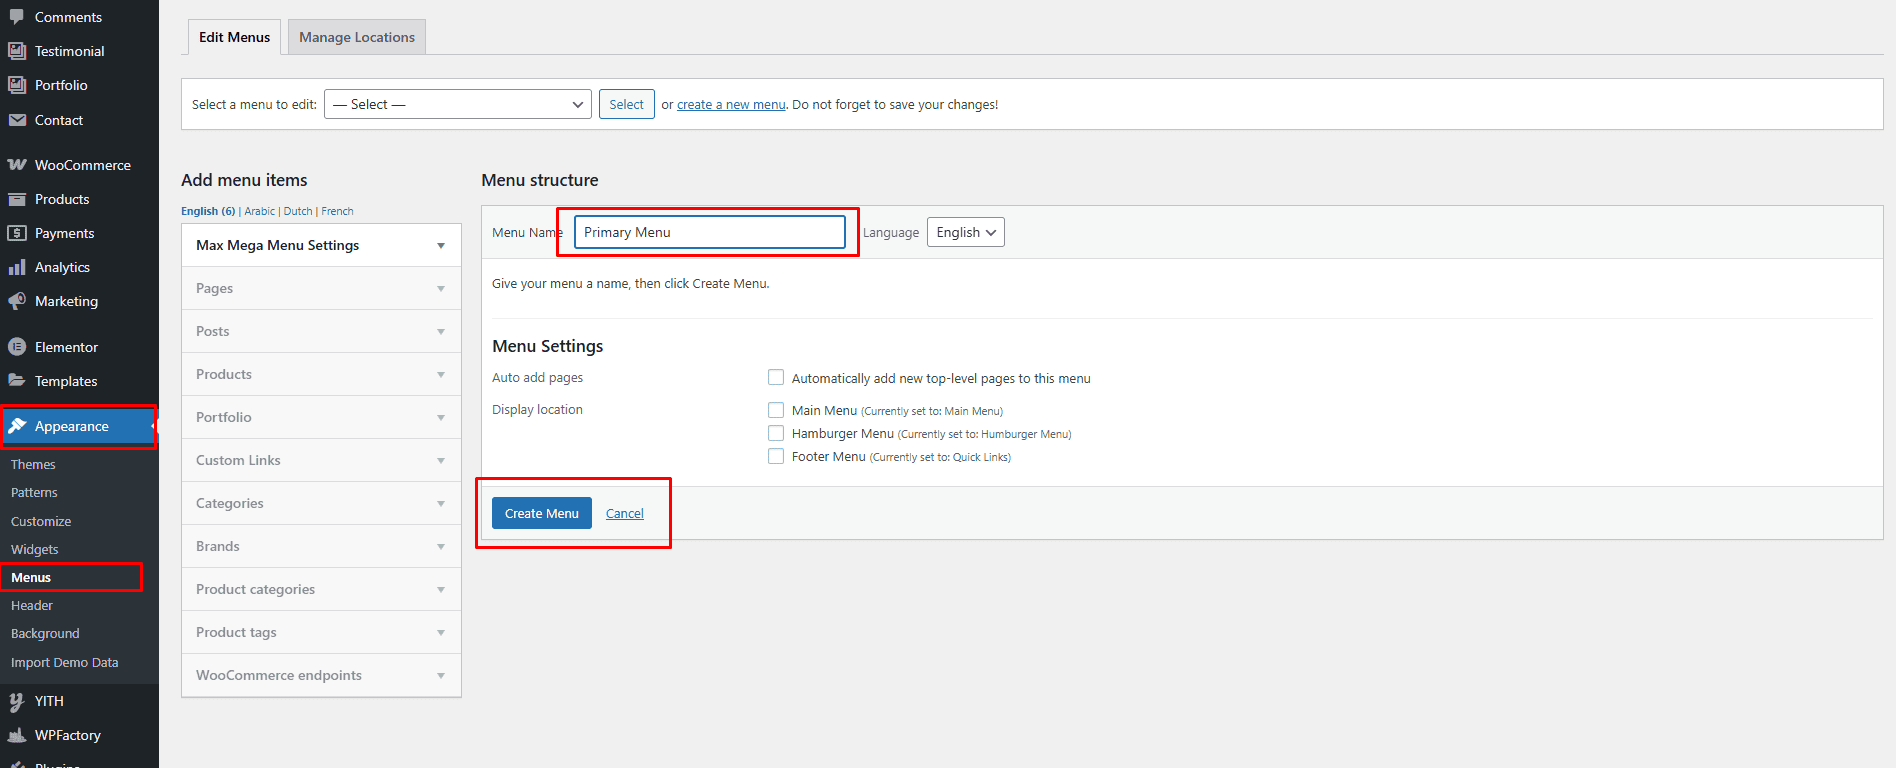Click the YITH icon in sidebar
Screen dimensions: 1896x768
tap(17, 701)
